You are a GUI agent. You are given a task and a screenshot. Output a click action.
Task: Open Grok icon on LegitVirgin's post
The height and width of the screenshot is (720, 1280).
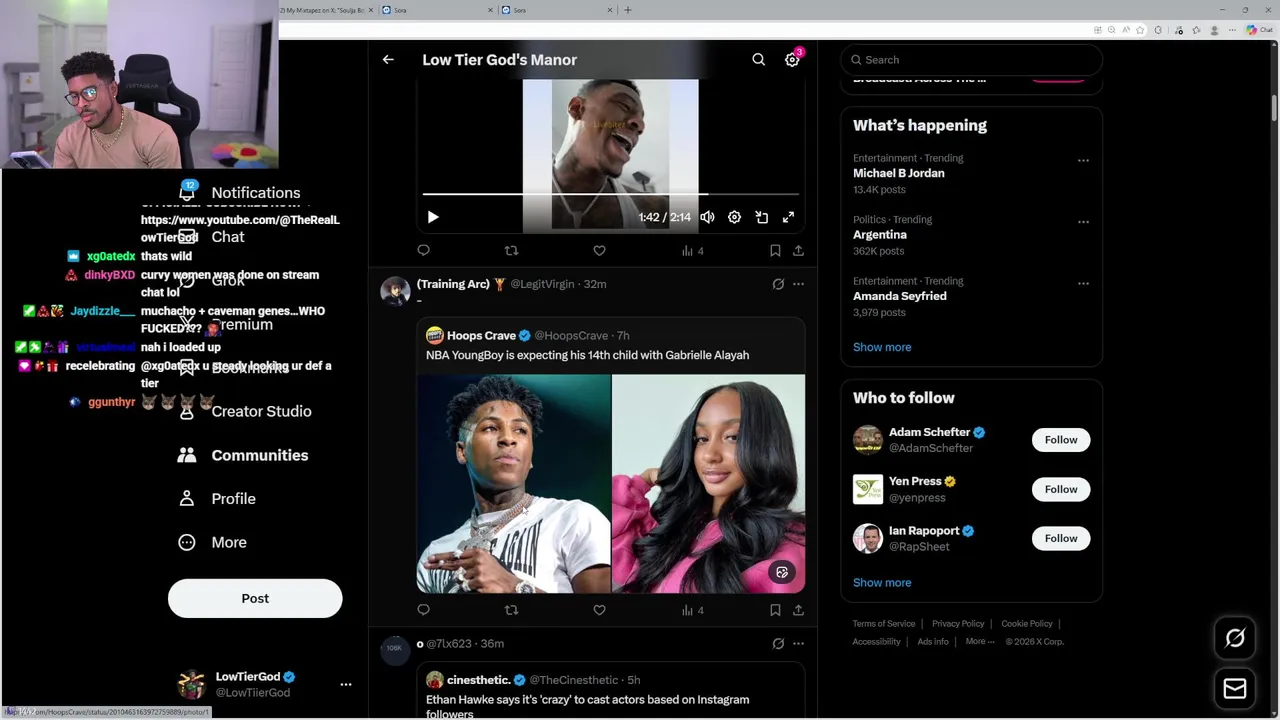[778, 284]
